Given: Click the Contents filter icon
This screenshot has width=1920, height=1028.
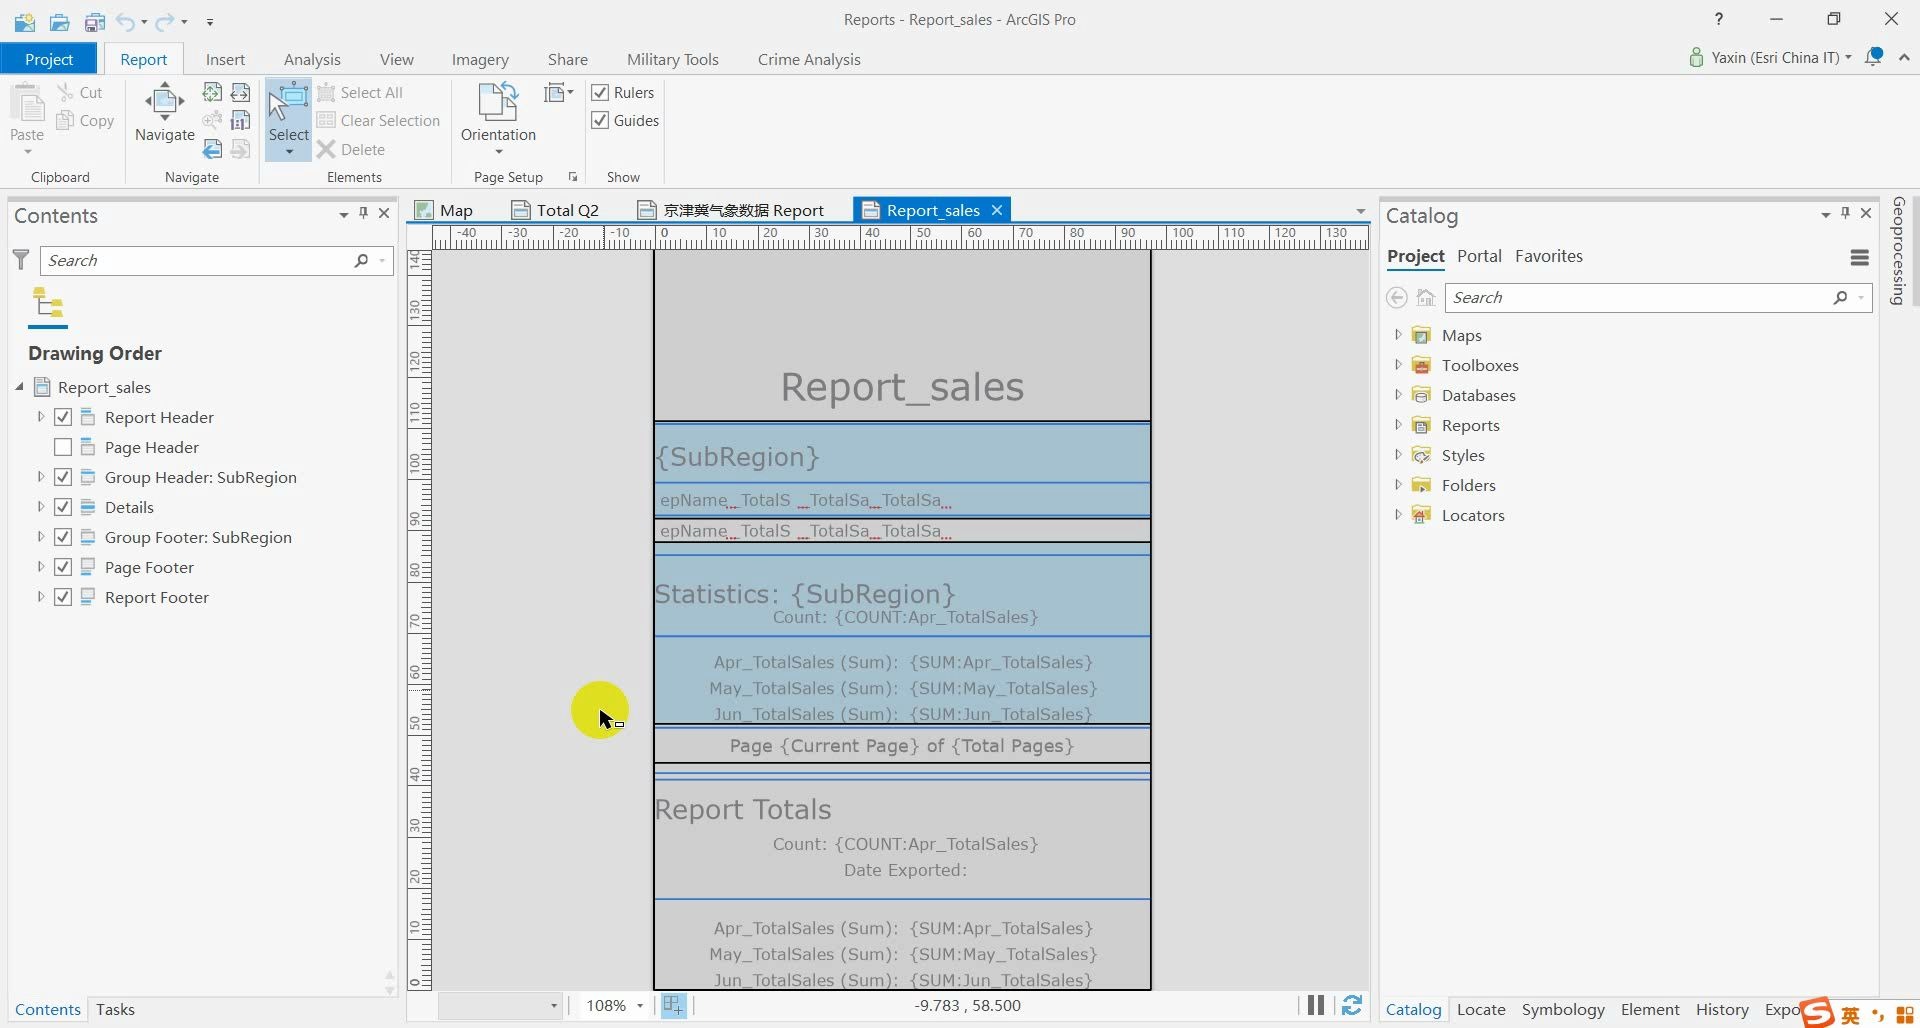Looking at the screenshot, I should 21,260.
